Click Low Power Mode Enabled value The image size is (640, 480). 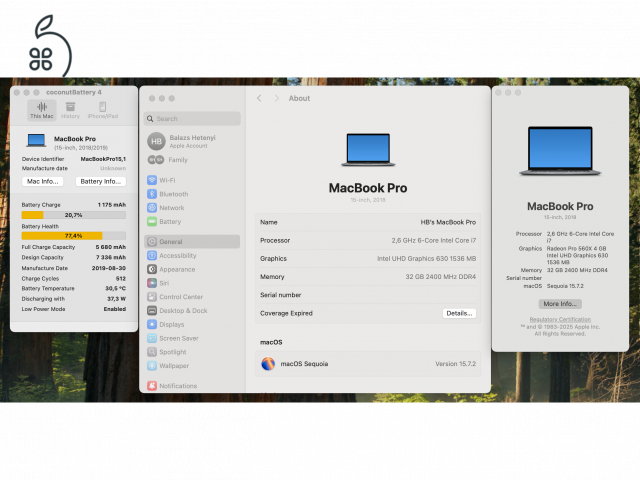tap(115, 309)
